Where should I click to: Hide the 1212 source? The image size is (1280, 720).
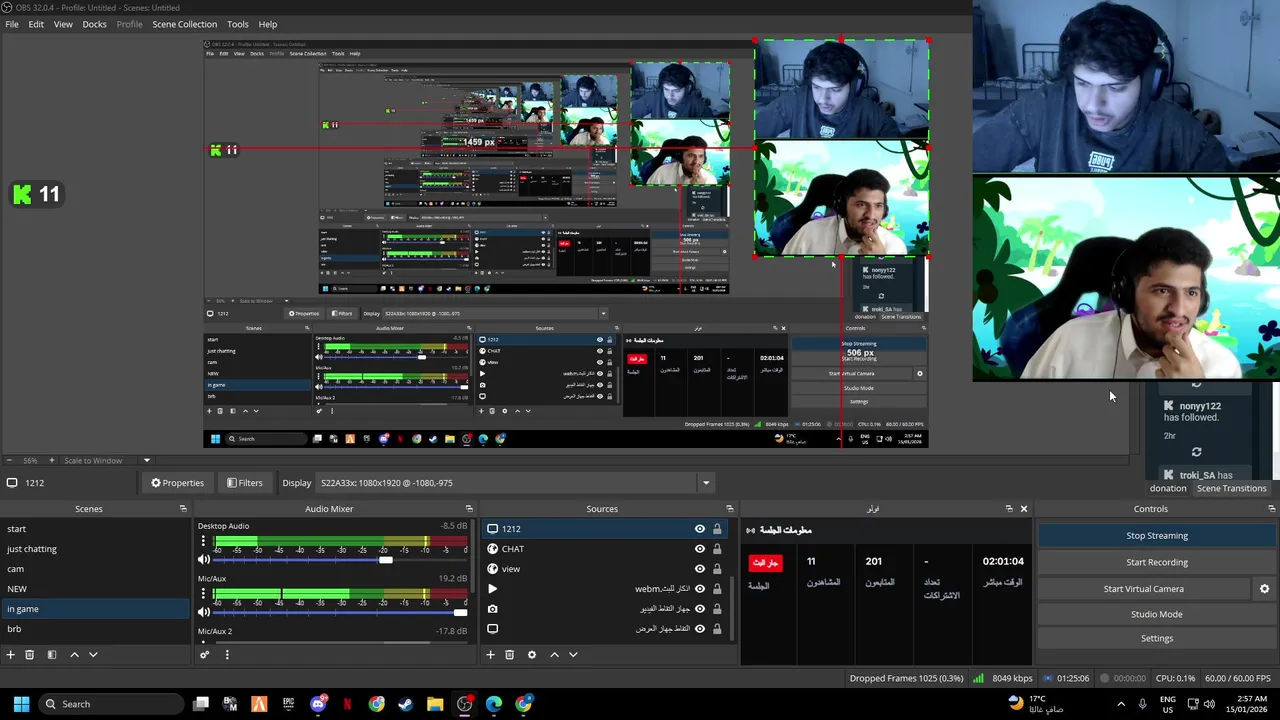[x=700, y=529]
